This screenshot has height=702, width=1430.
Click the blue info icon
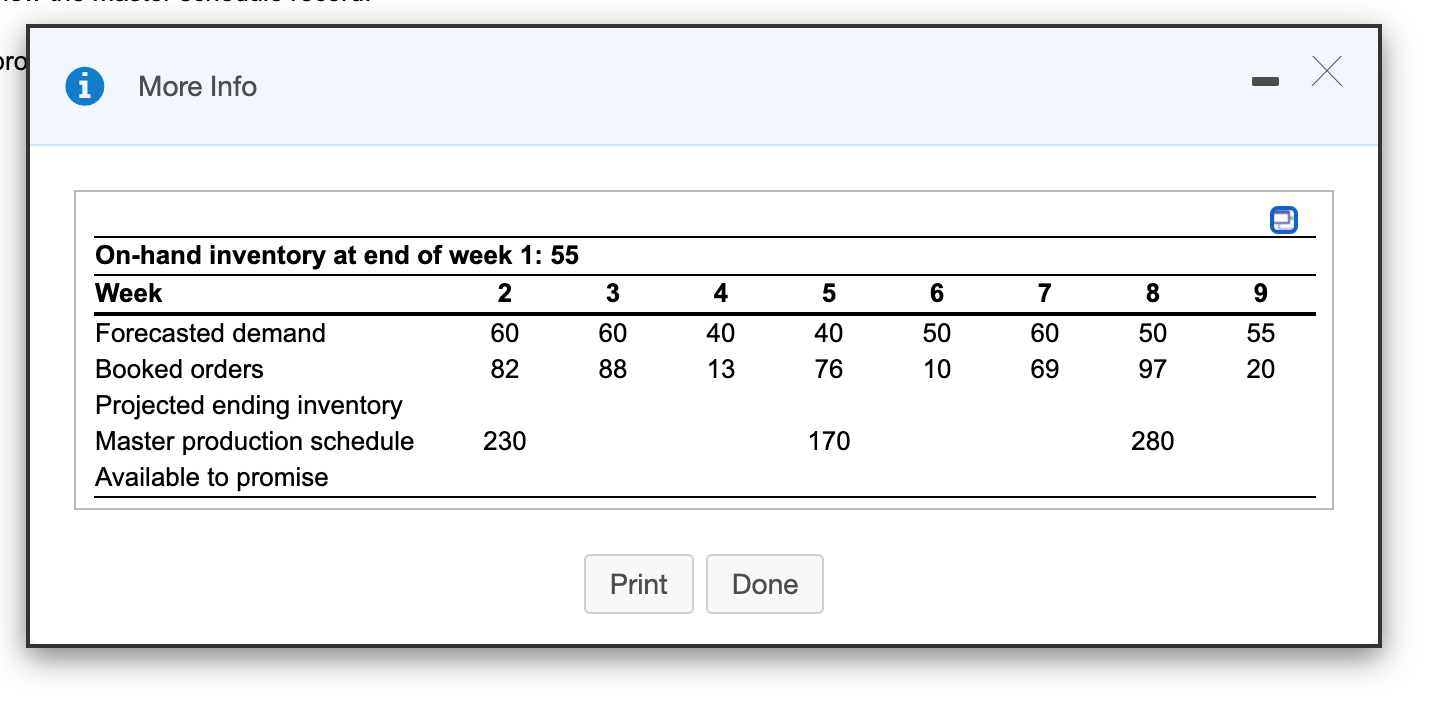click(x=85, y=87)
